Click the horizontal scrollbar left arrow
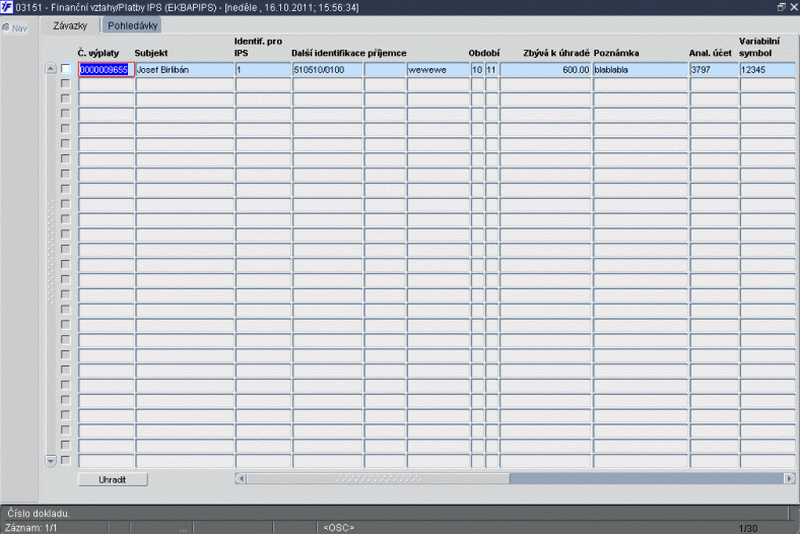This screenshot has width=800, height=534. coord(241,478)
